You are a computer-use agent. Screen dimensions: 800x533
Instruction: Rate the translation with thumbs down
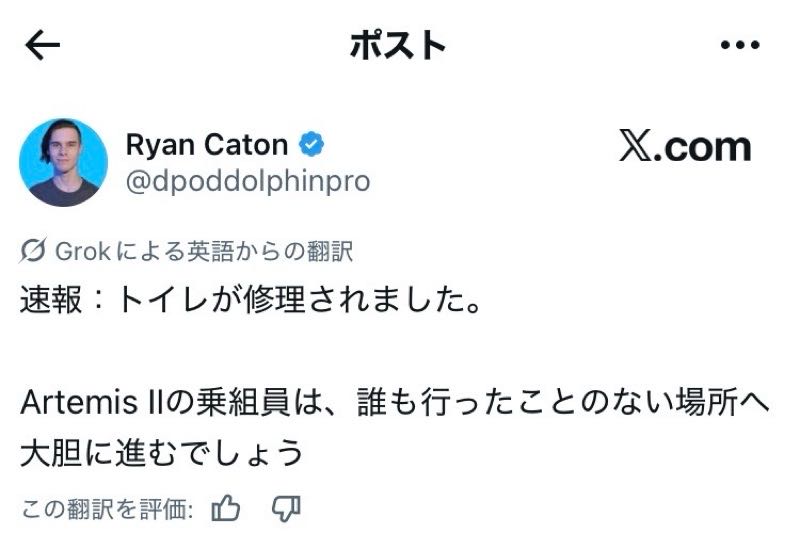286,508
